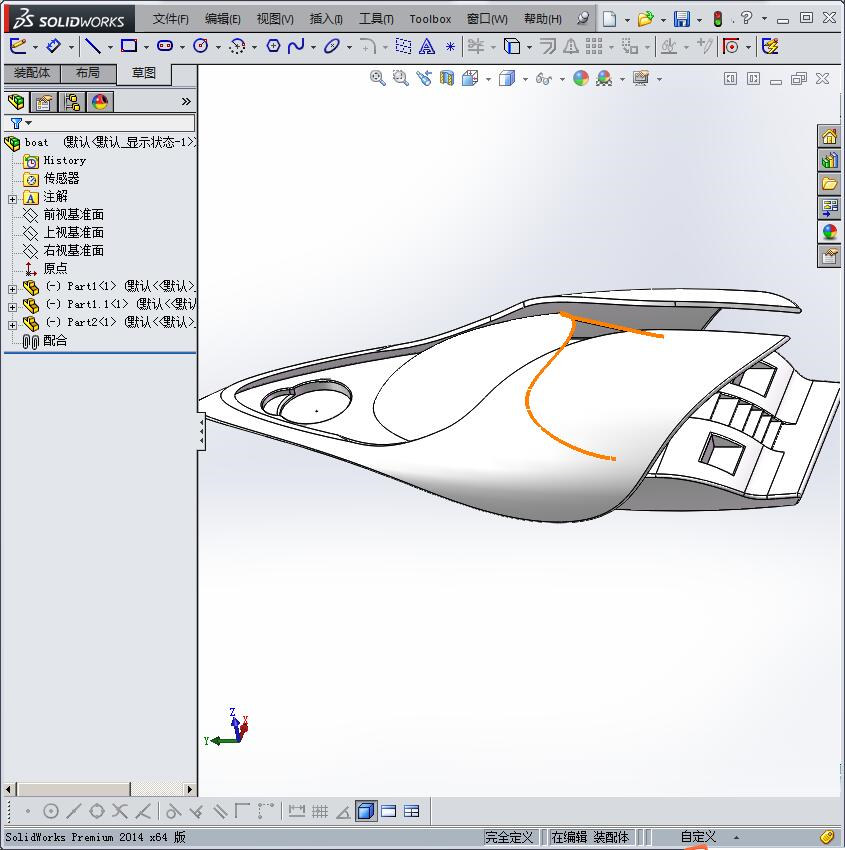
Task: Open the Appearances colored-ball task pane icon
Action: [829, 231]
